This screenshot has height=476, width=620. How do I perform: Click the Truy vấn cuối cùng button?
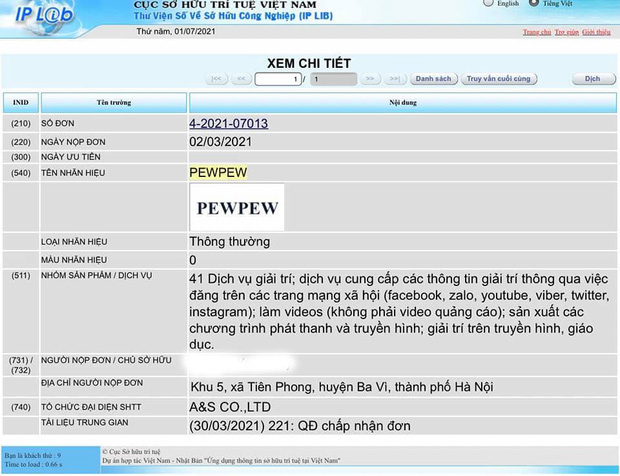(x=499, y=79)
